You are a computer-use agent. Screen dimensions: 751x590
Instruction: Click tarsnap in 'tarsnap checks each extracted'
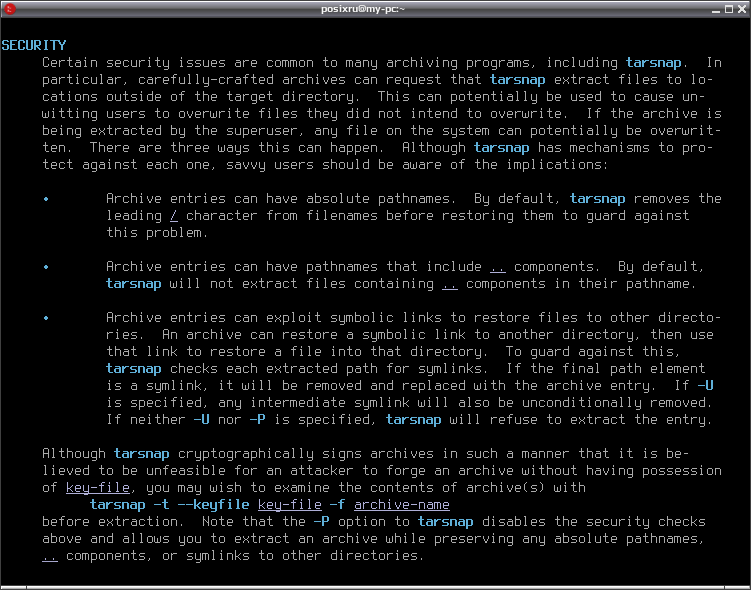pyautogui.click(x=134, y=369)
